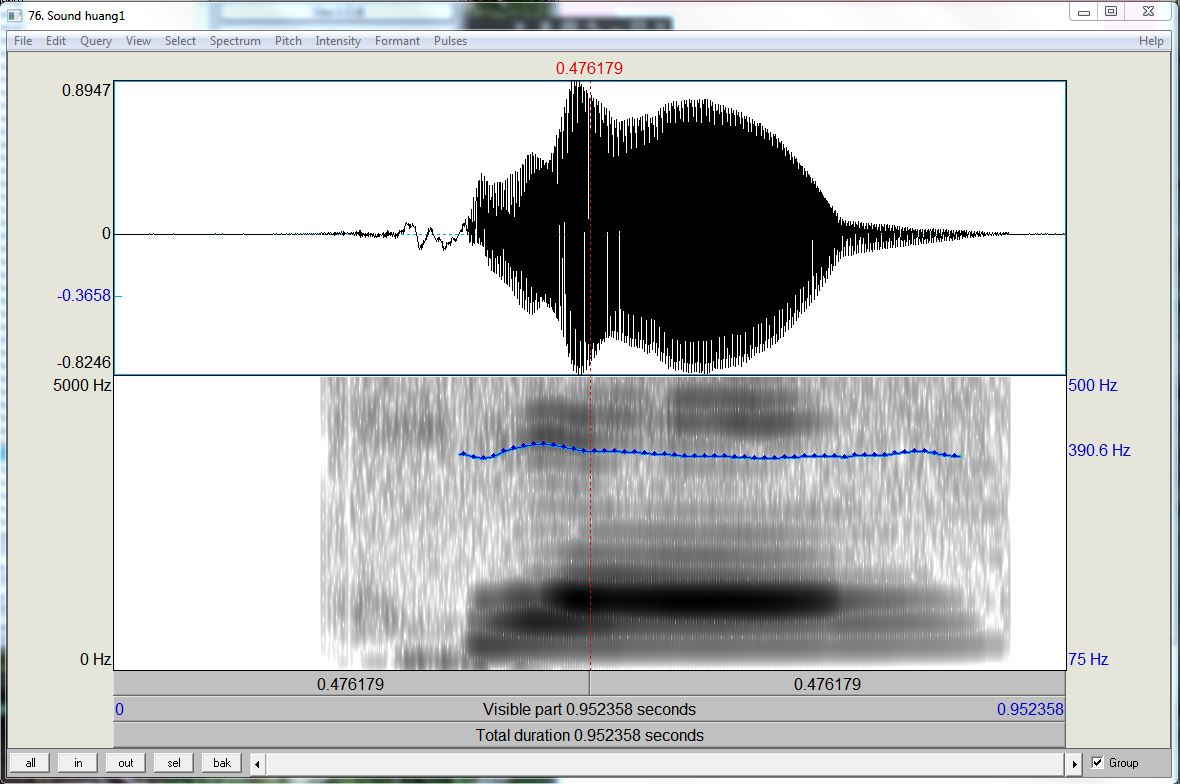The image size is (1180, 784).
Task: Click the red cursor time 0.476179 label
Action: (589, 68)
